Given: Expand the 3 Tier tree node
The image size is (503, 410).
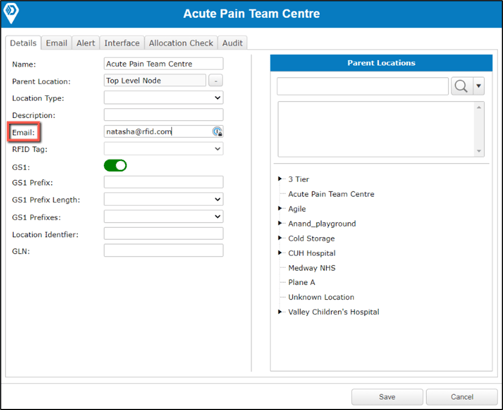Looking at the screenshot, I should 280,179.
